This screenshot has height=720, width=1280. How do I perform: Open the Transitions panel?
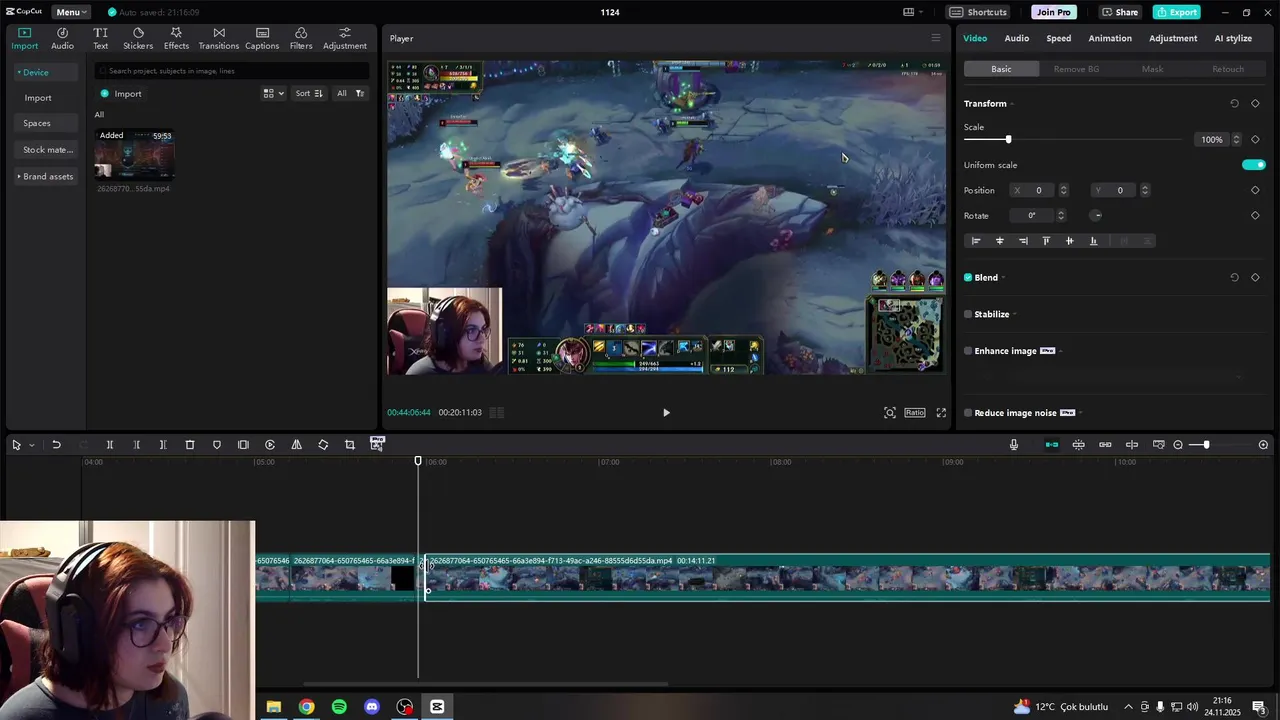[x=218, y=39]
